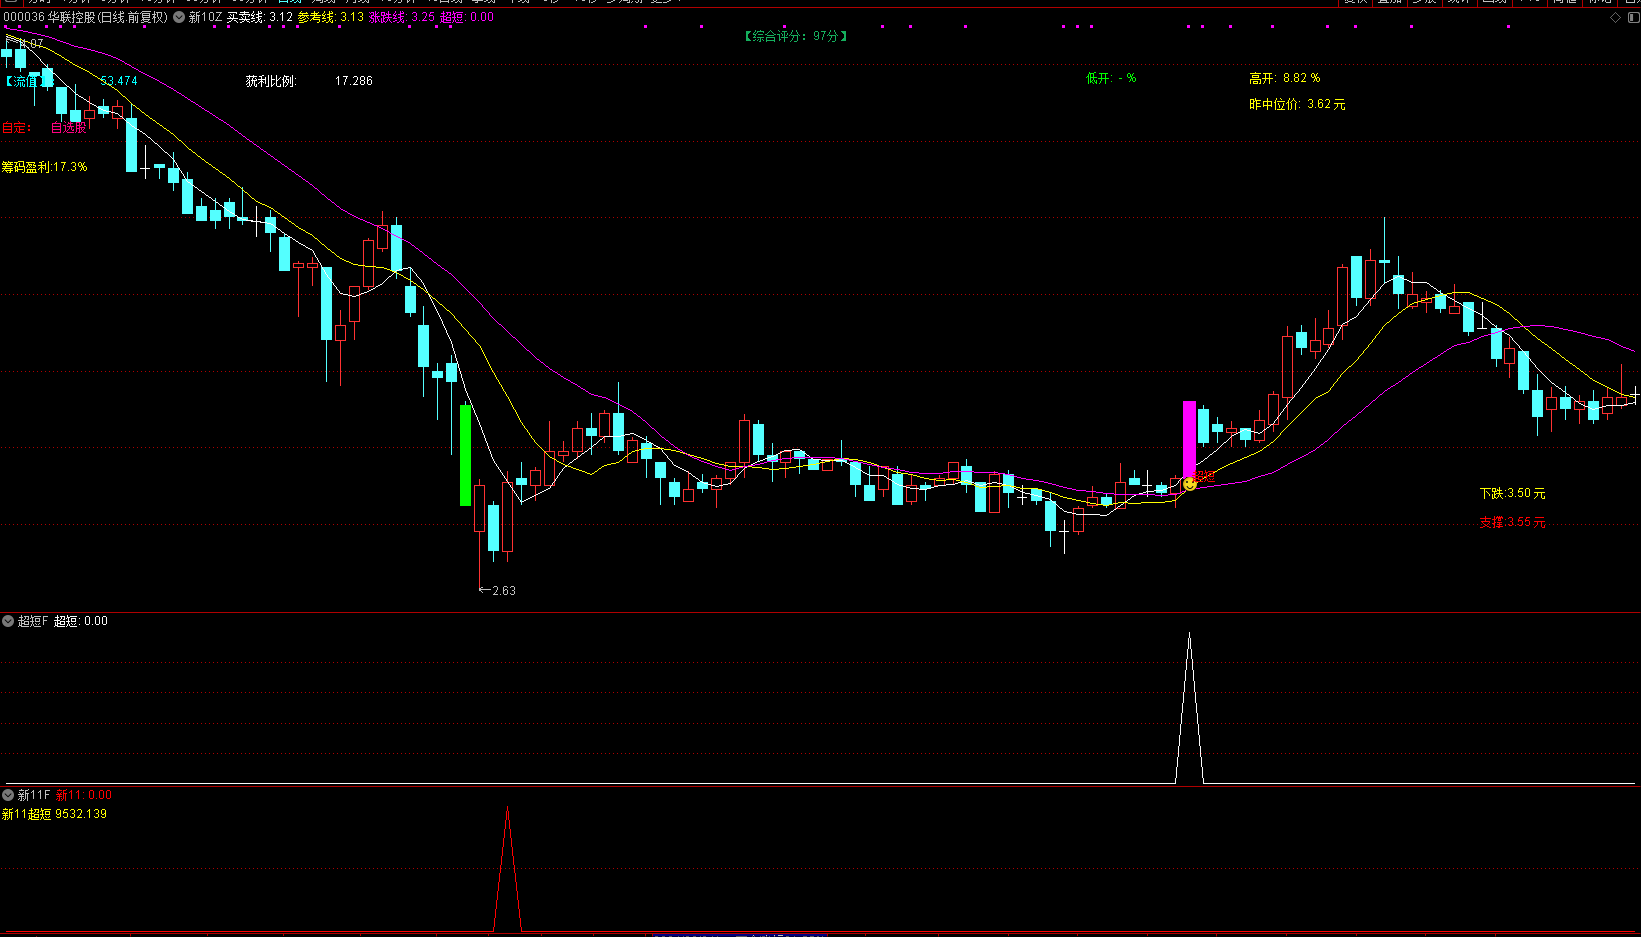
Task: Click the red 新11: 0.00 value
Action: click(84, 795)
